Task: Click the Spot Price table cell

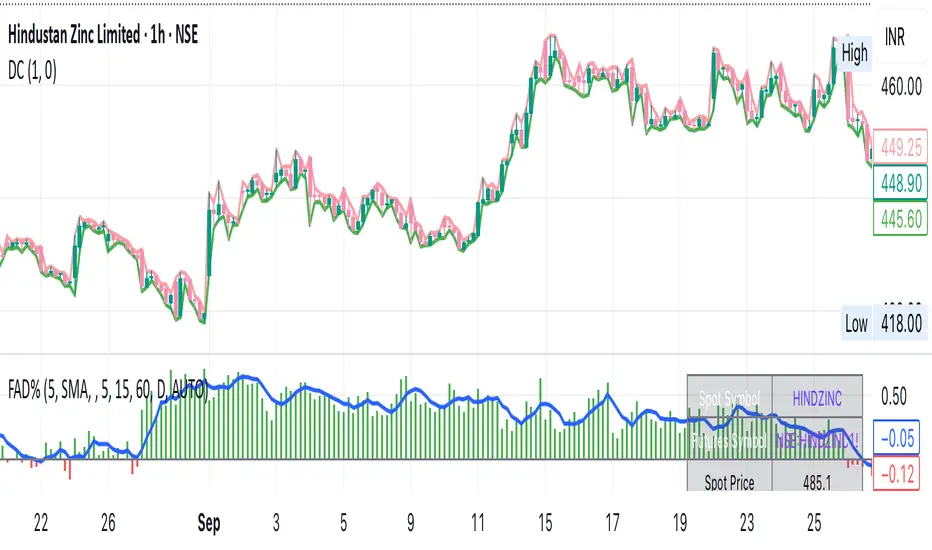Action: click(x=731, y=483)
